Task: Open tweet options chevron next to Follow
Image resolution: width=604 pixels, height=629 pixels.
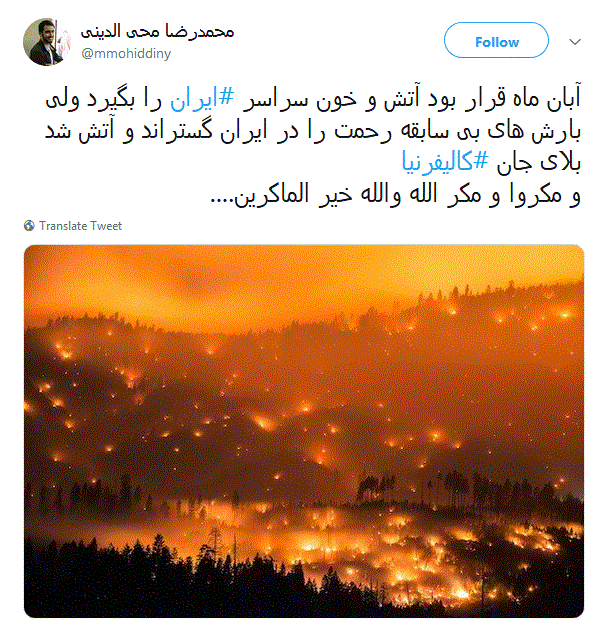Action: [x=575, y=42]
